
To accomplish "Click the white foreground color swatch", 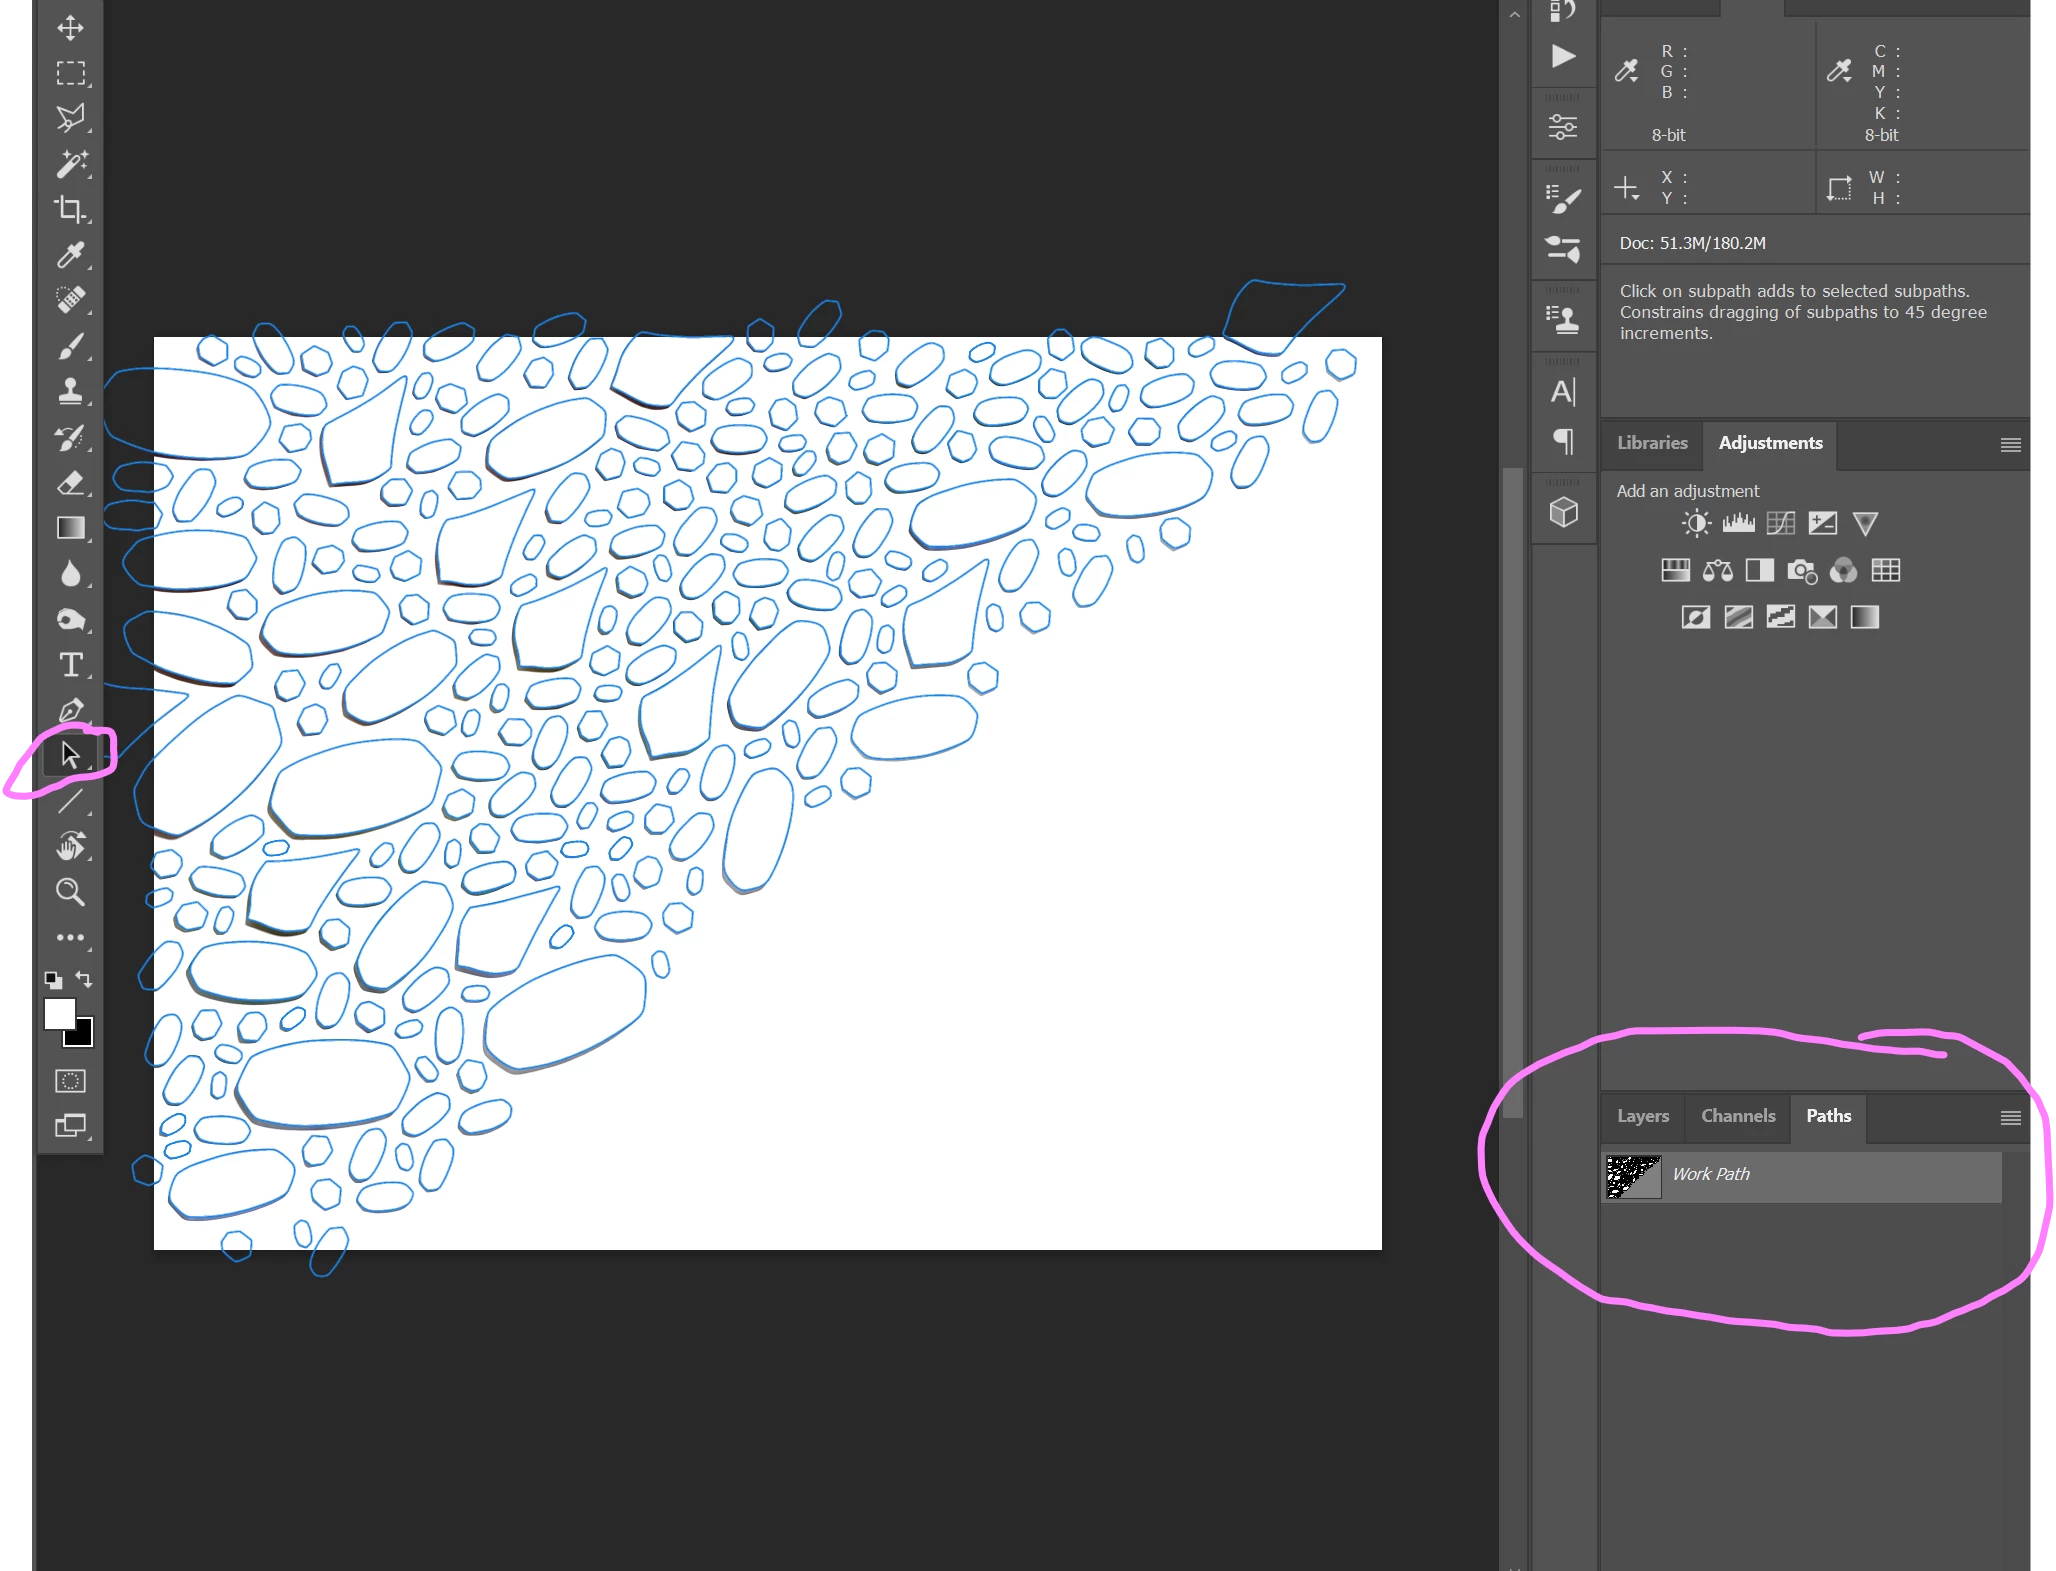I will pos(59,1013).
